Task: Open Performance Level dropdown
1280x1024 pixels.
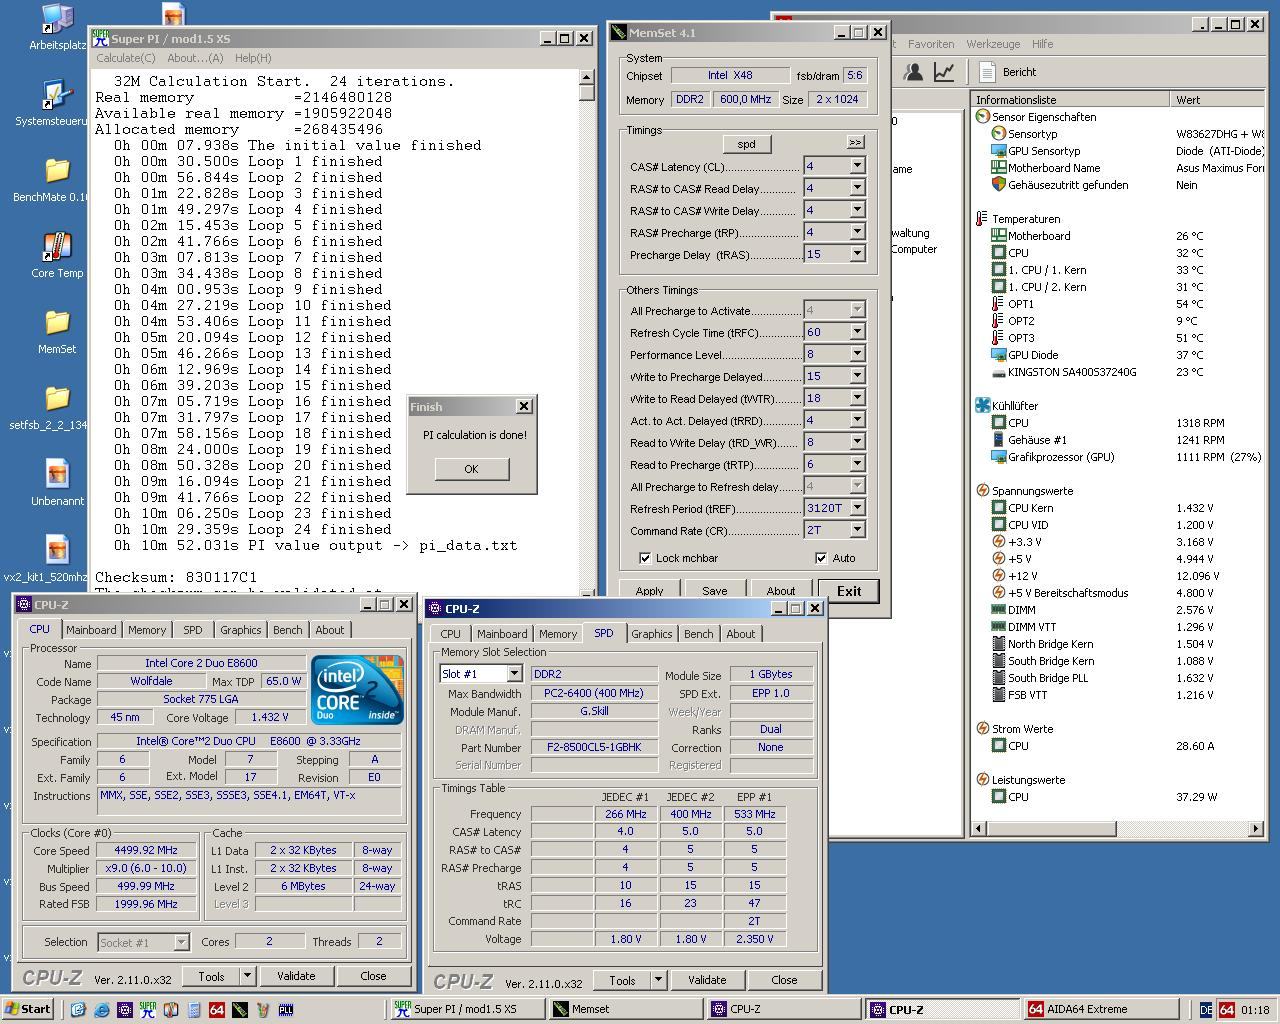Action: pos(857,354)
